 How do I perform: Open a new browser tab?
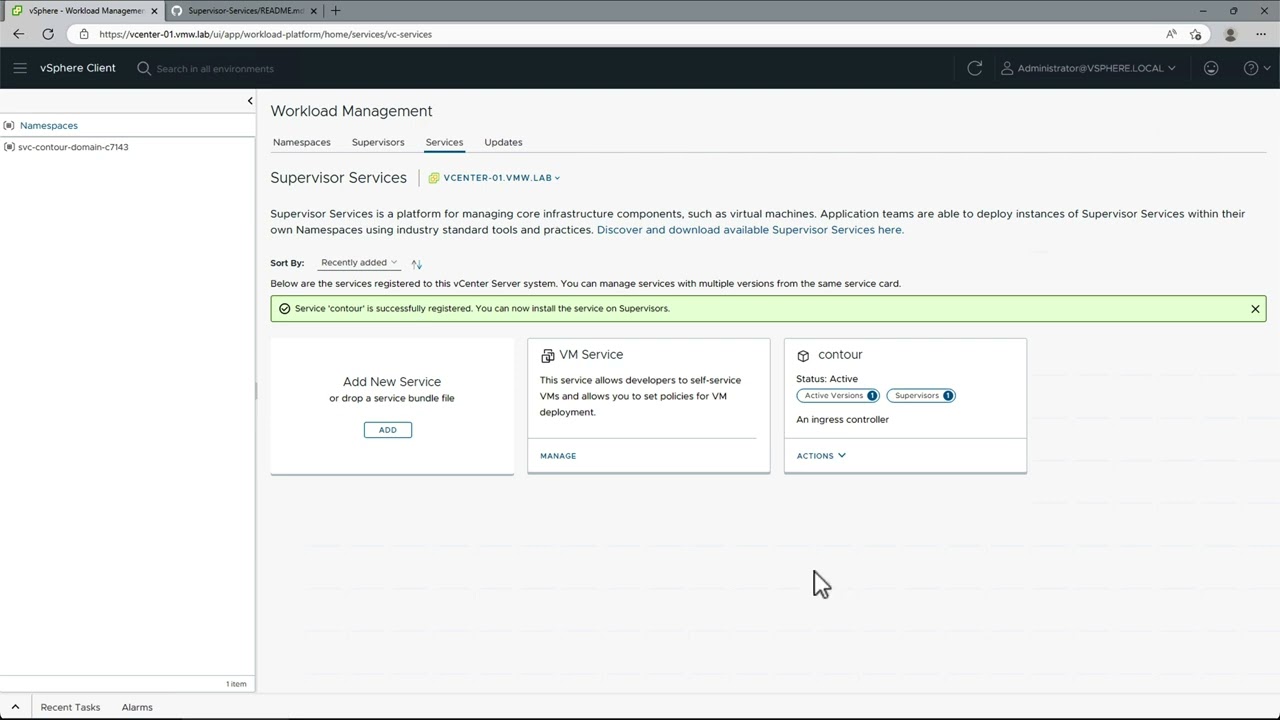(335, 11)
